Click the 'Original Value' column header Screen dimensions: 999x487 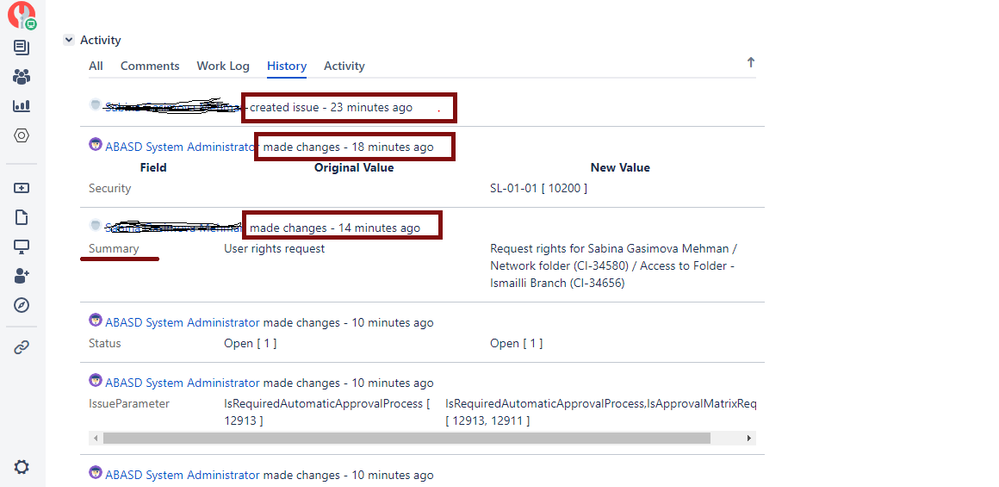354,168
